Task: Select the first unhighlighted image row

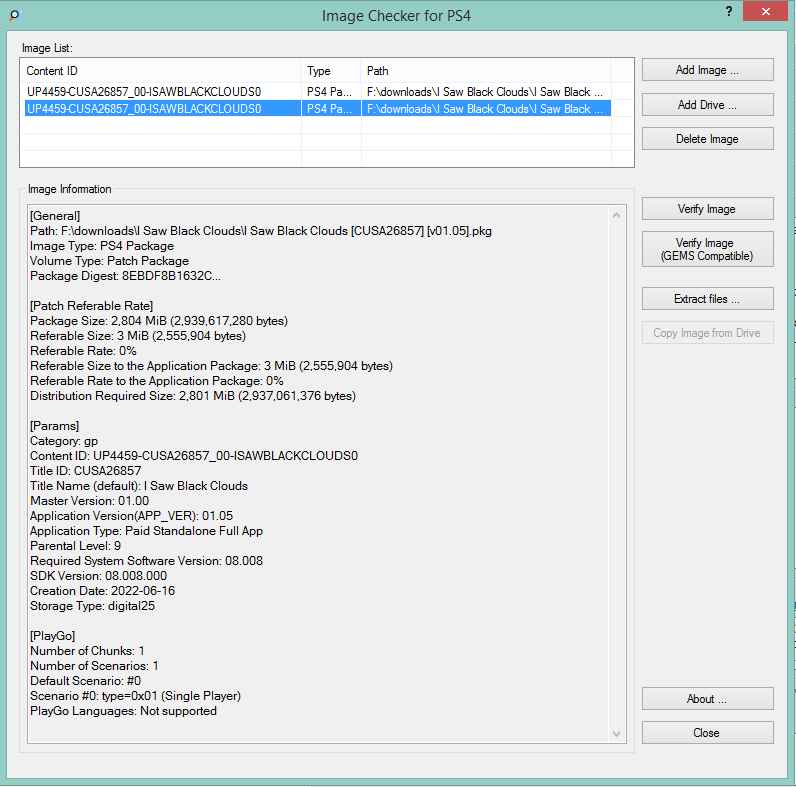Action: click(318, 92)
